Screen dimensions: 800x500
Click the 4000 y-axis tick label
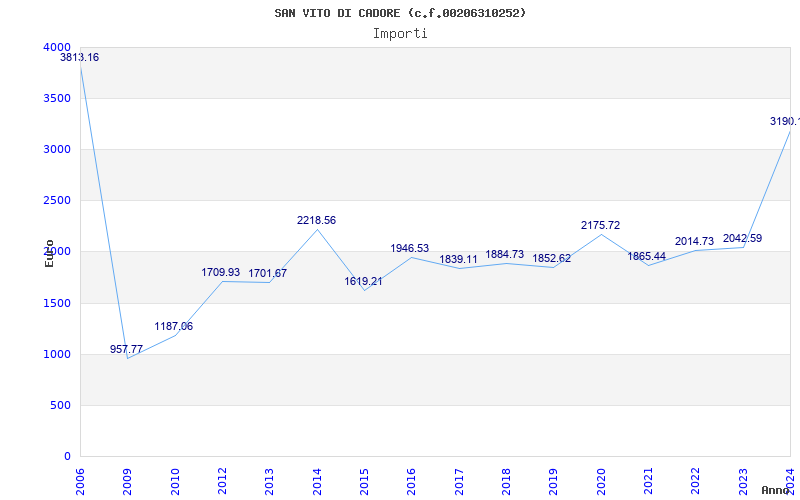point(57,47)
